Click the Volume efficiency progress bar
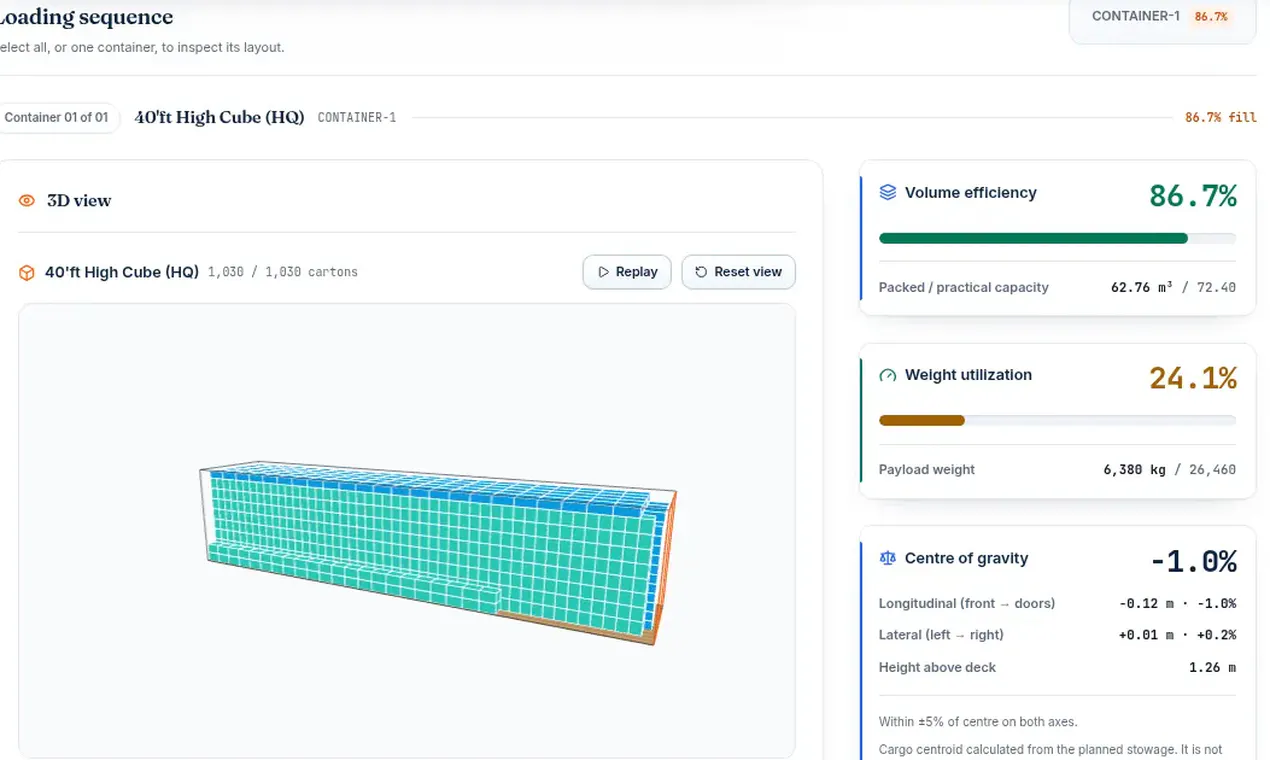The height and width of the screenshot is (760, 1270). 1057,238
